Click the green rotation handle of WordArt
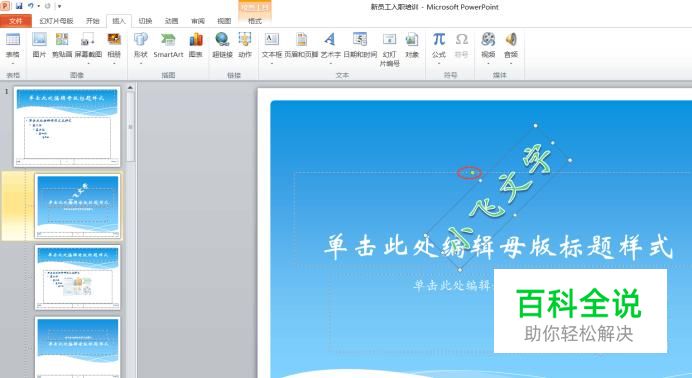The width and height of the screenshot is (692, 378). point(472,172)
